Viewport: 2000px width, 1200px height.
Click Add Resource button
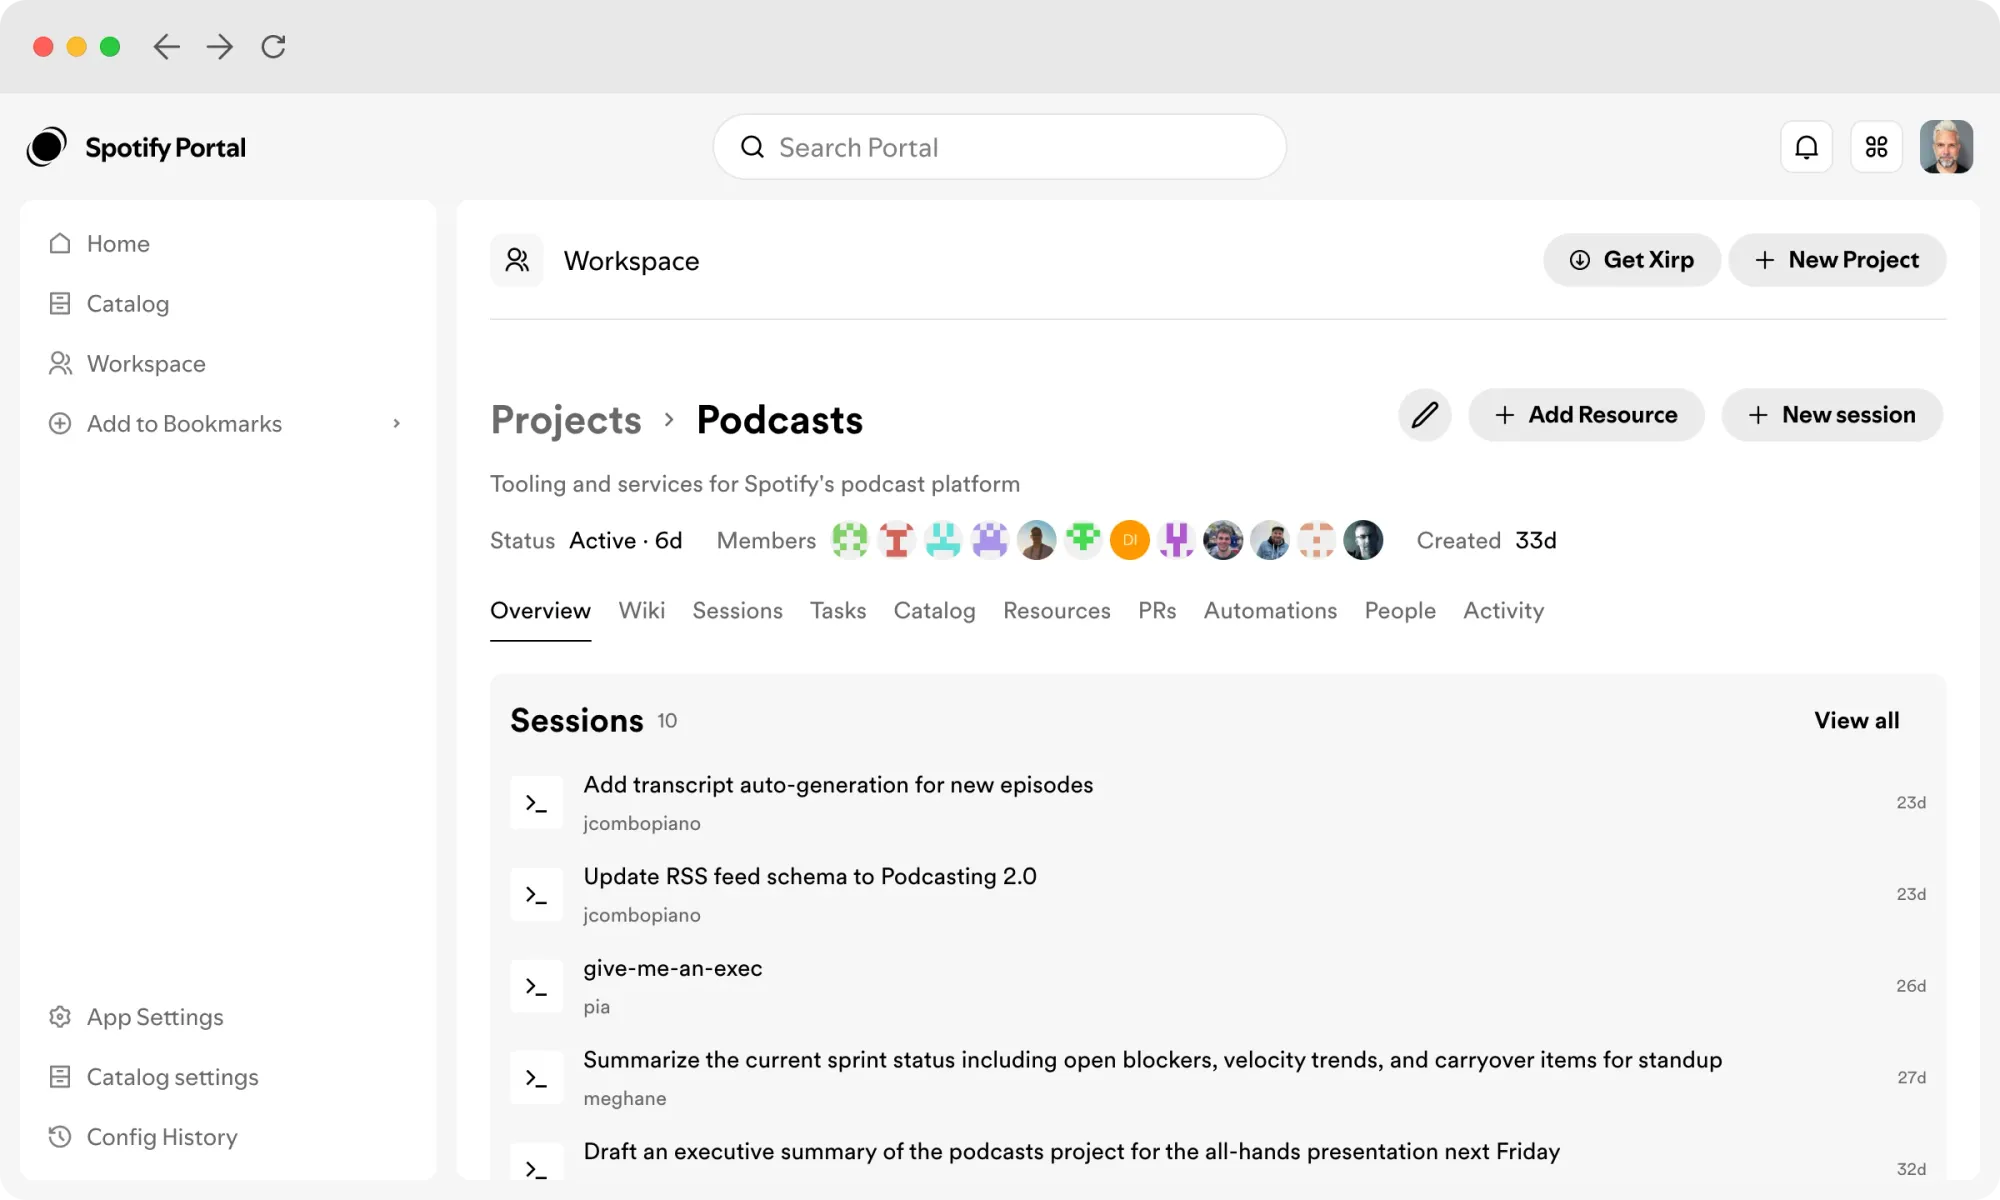[x=1586, y=414]
